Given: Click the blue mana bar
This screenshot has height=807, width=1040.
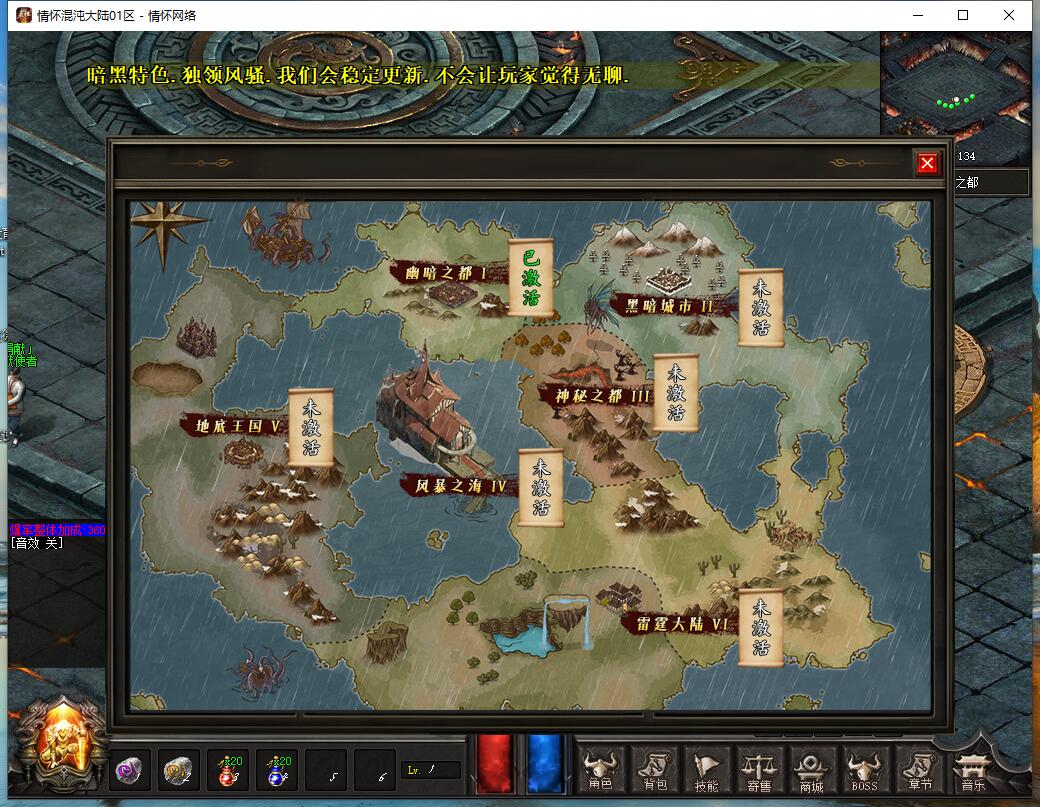Looking at the screenshot, I should [545, 764].
